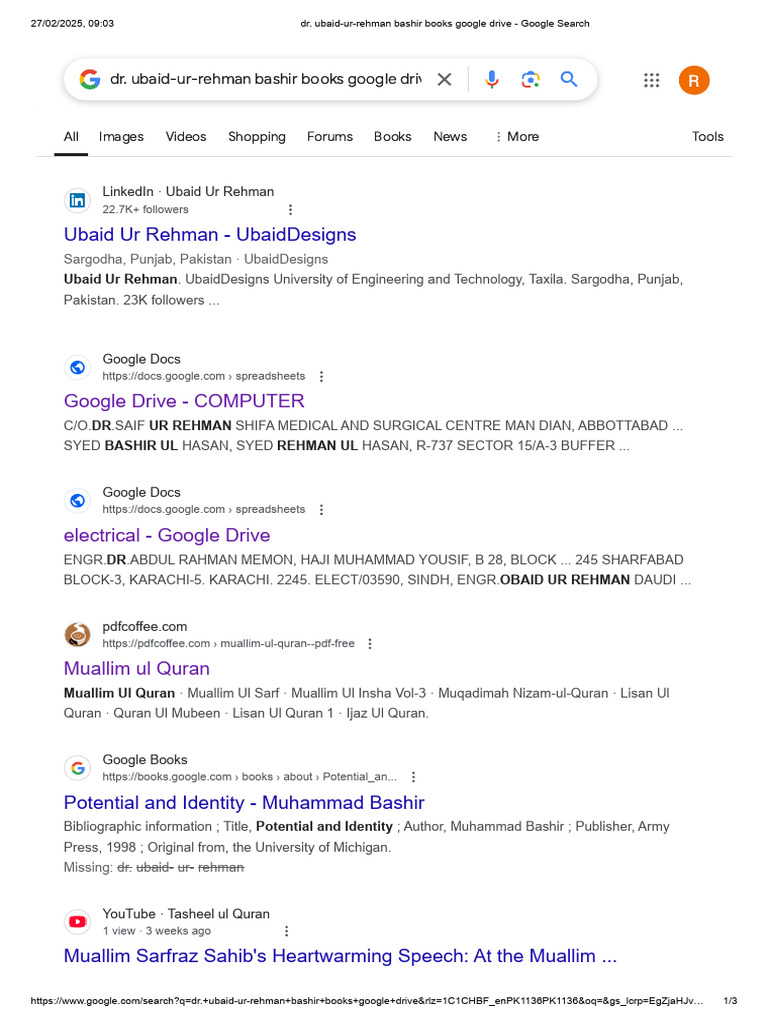Image resolution: width=768 pixels, height=1024 pixels.
Task: Open three-dot menu for pdfcoffee result
Action: (370, 644)
